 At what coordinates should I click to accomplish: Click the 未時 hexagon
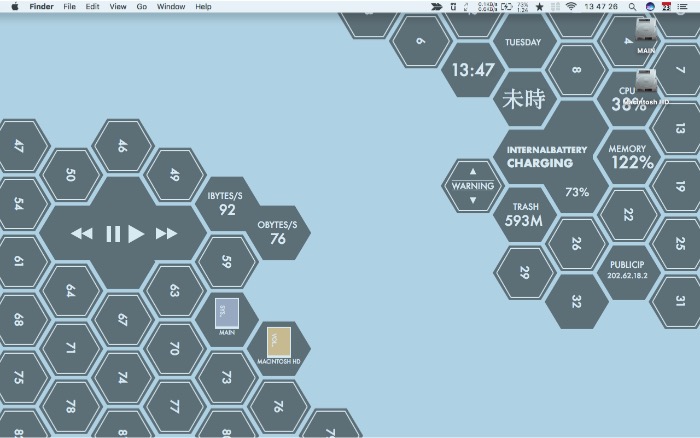click(524, 99)
